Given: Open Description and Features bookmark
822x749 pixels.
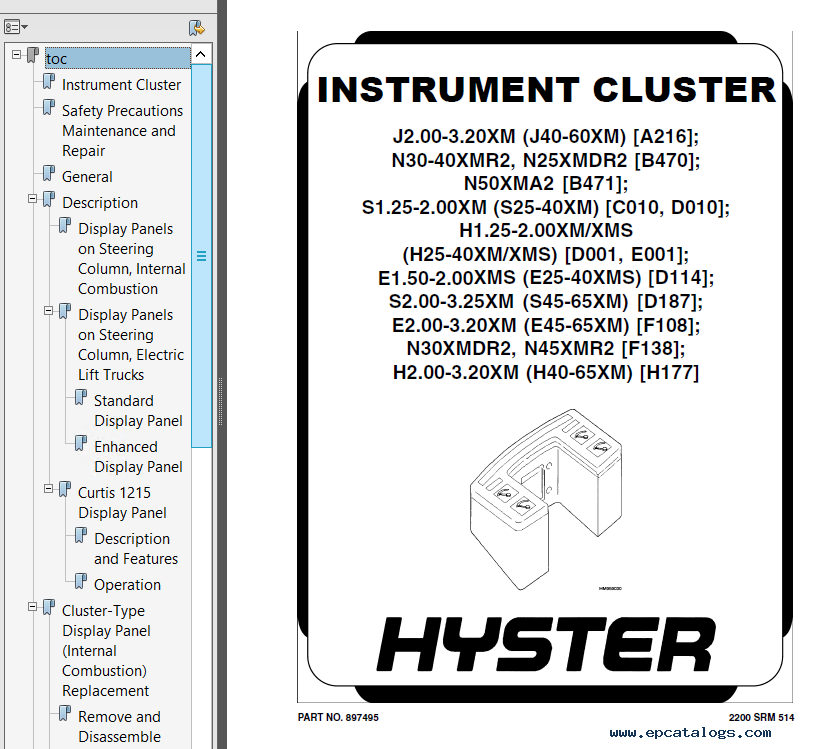Looking at the screenshot, I should point(136,549).
